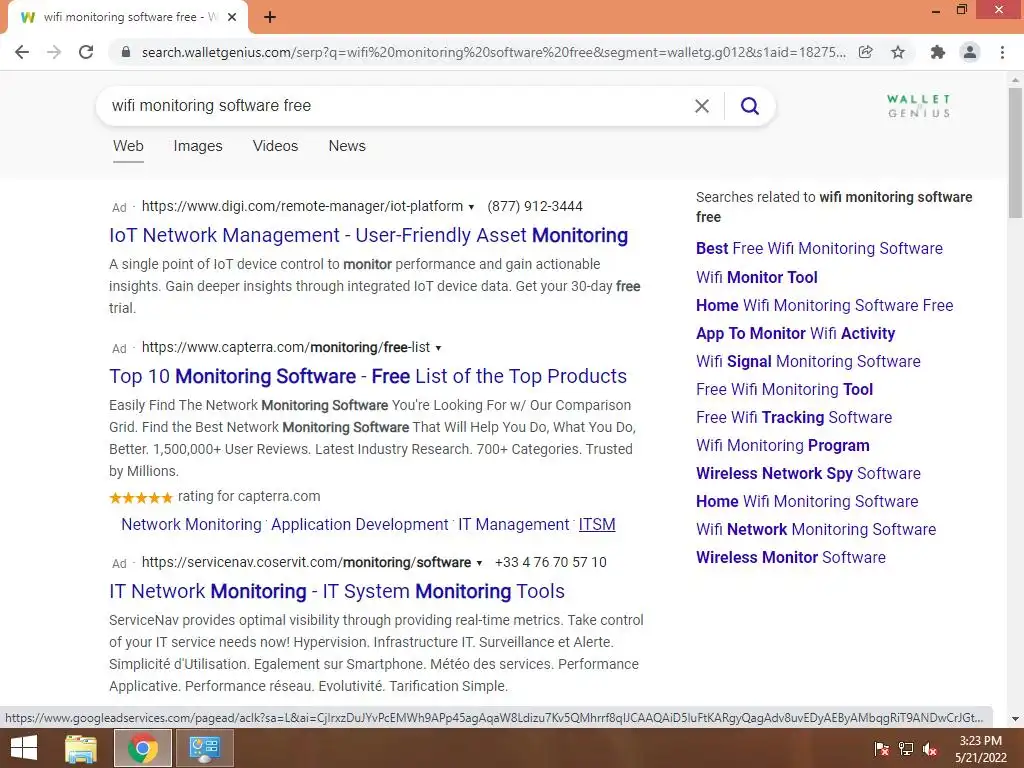This screenshot has height=768, width=1024.
Task: Click the share page icon in address bar
Action: point(865,52)
